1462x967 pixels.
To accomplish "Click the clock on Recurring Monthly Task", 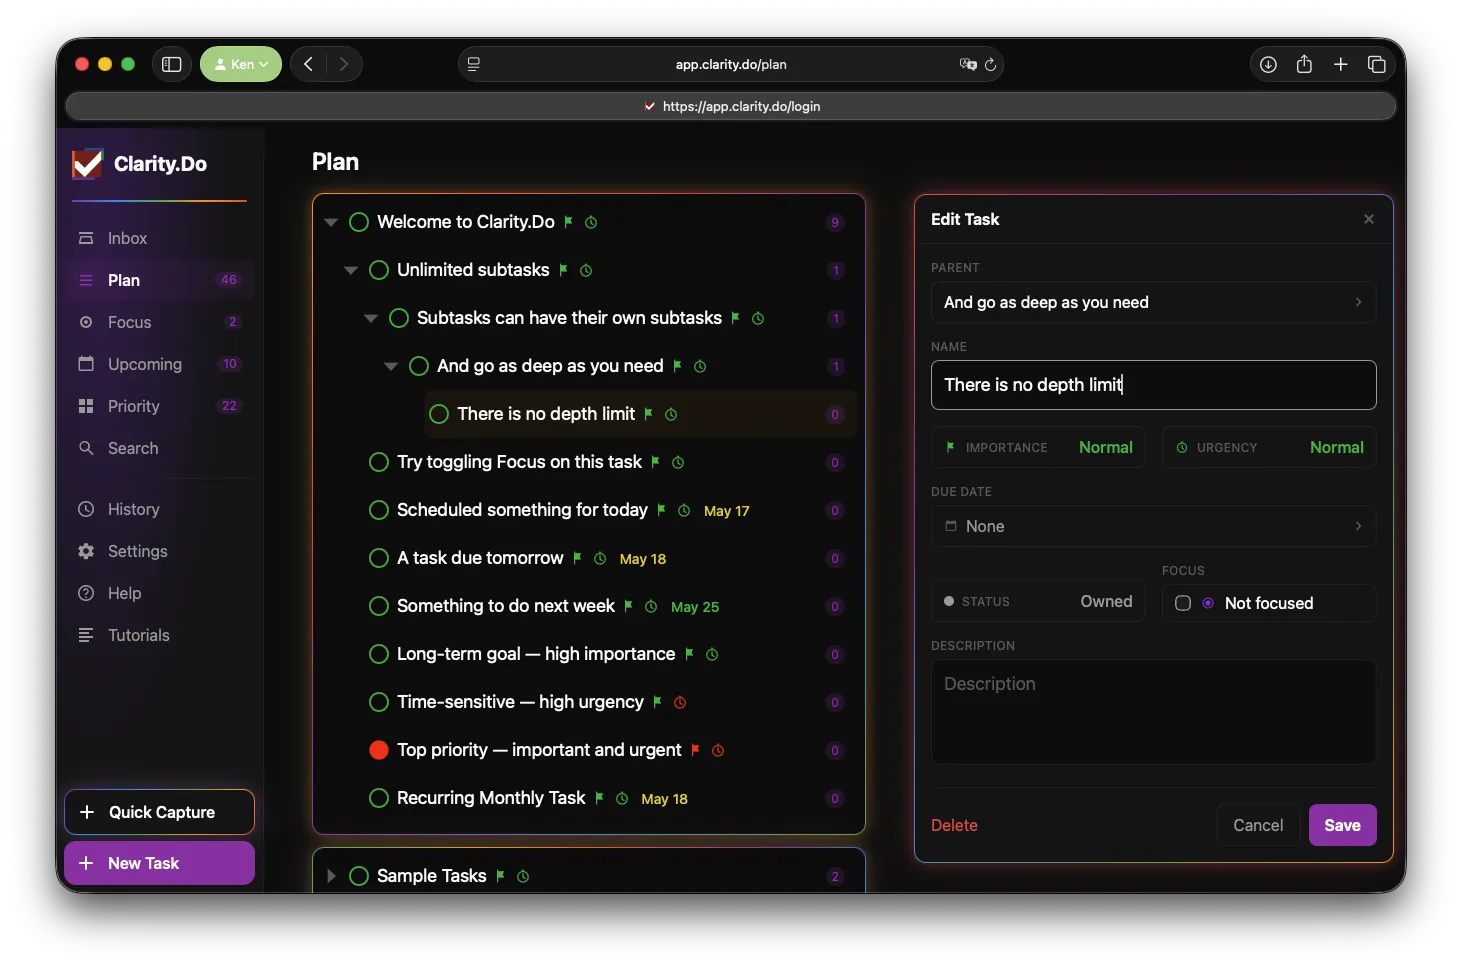I will [x=622, y=798].
